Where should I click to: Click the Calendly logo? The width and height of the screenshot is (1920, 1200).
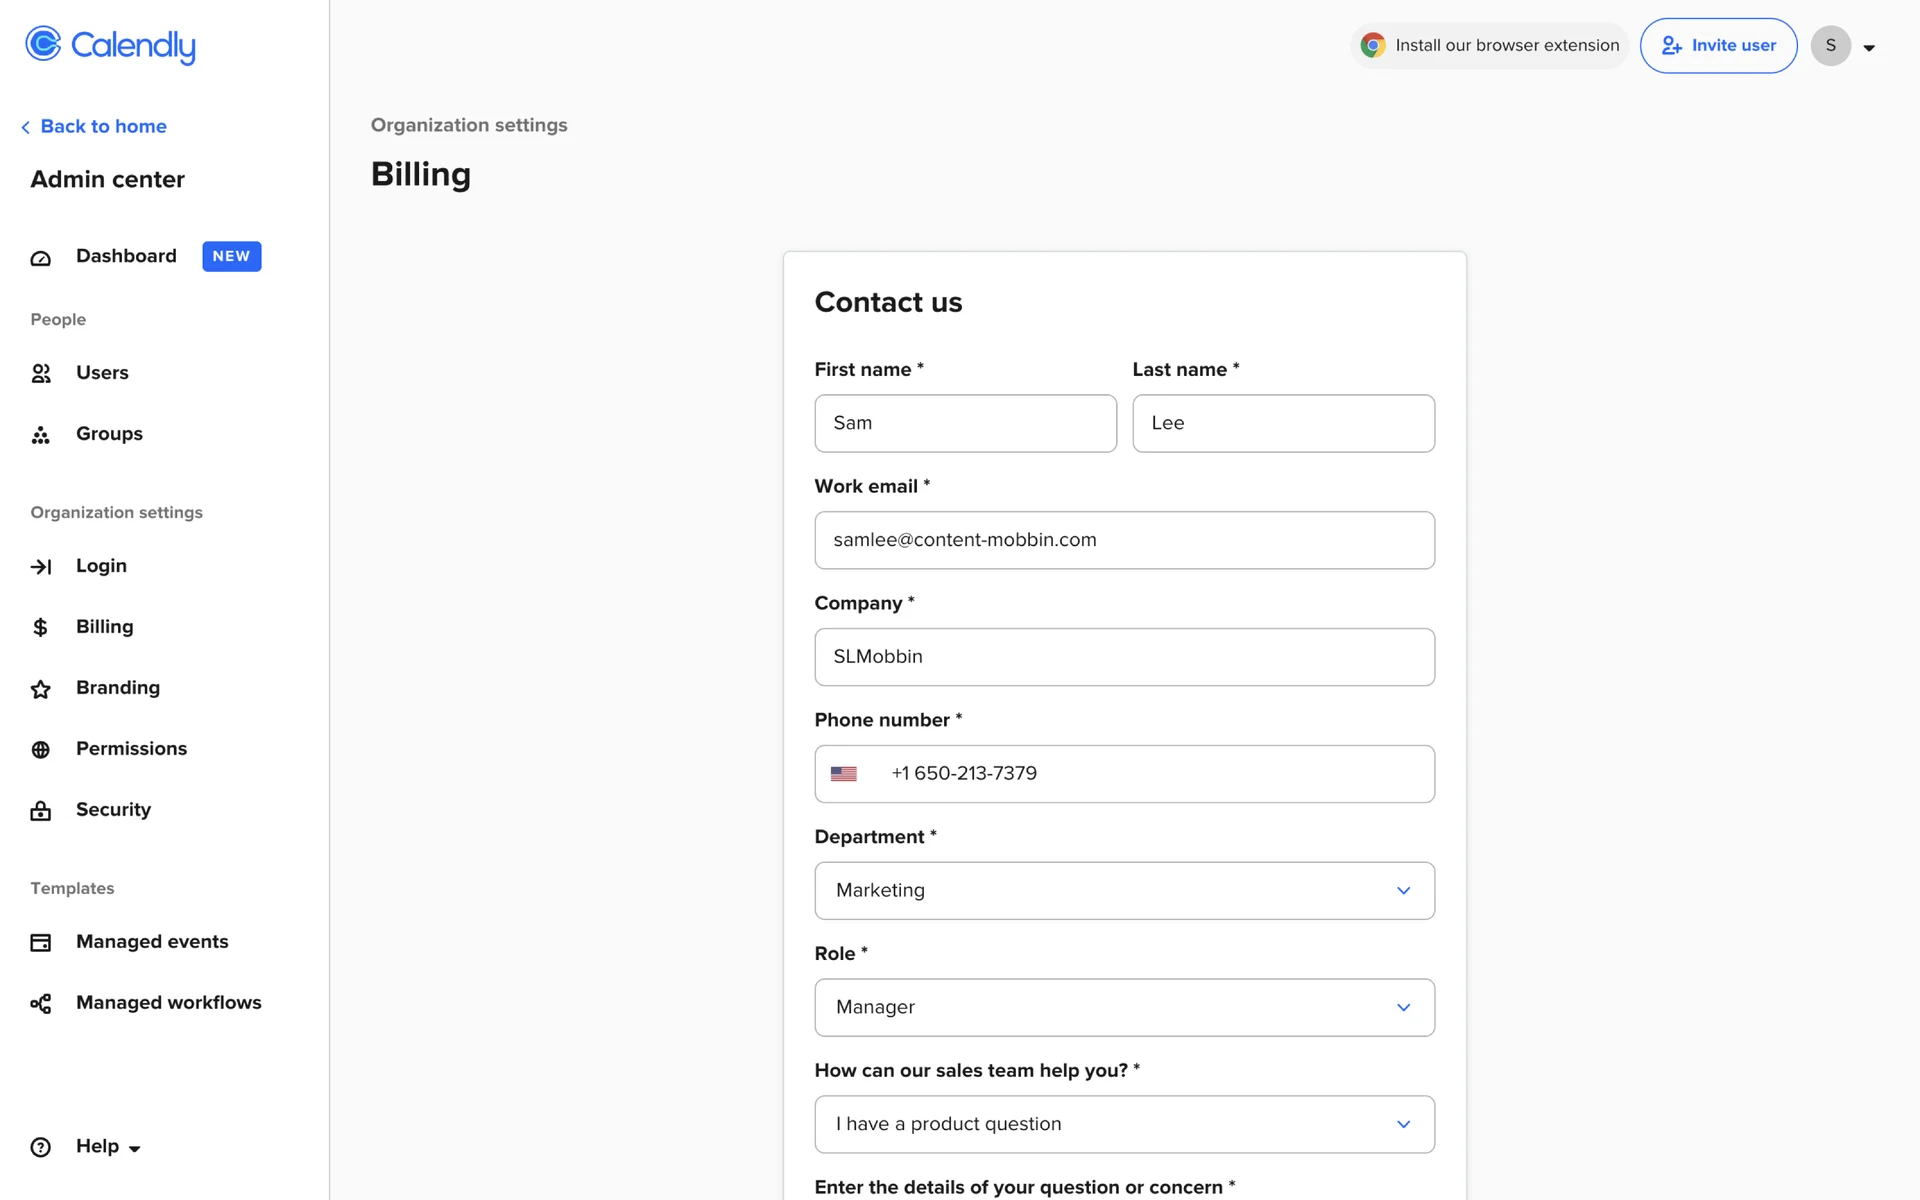point(110,45)
